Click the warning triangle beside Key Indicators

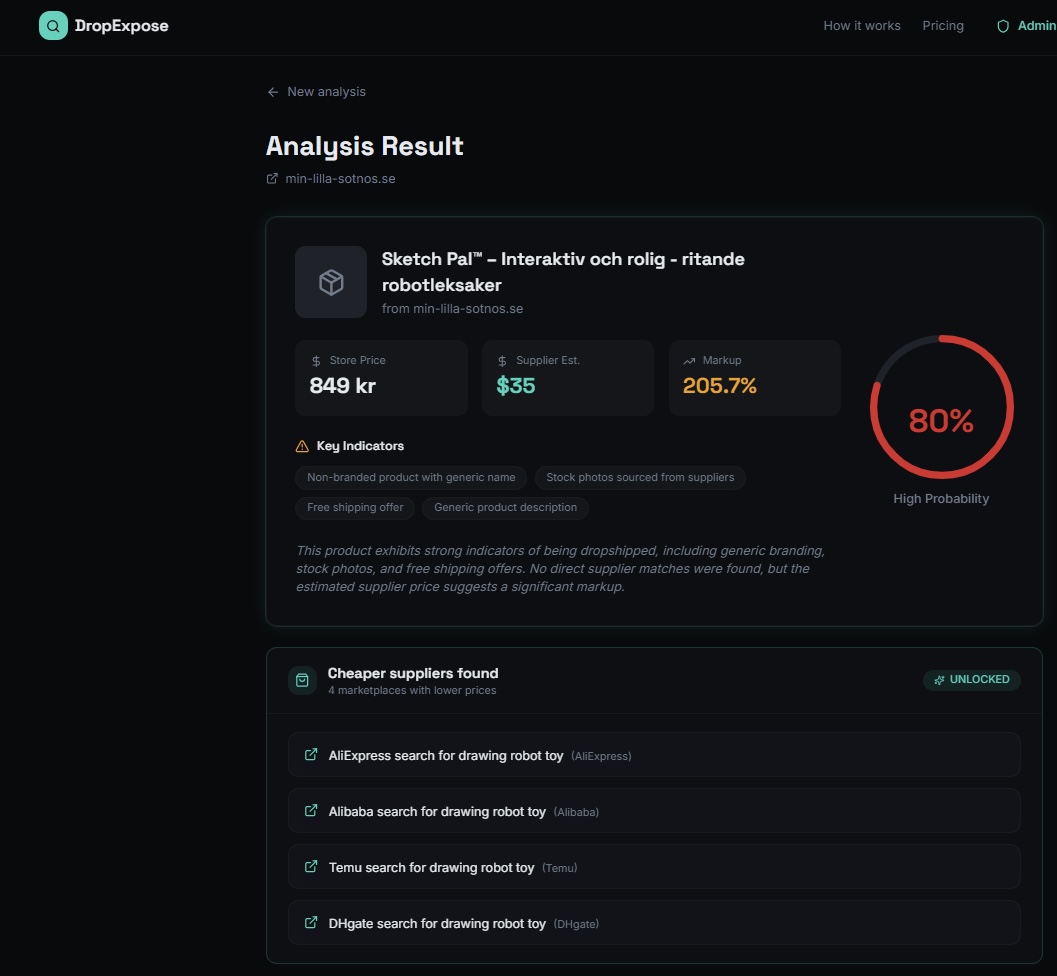point(301,446)
